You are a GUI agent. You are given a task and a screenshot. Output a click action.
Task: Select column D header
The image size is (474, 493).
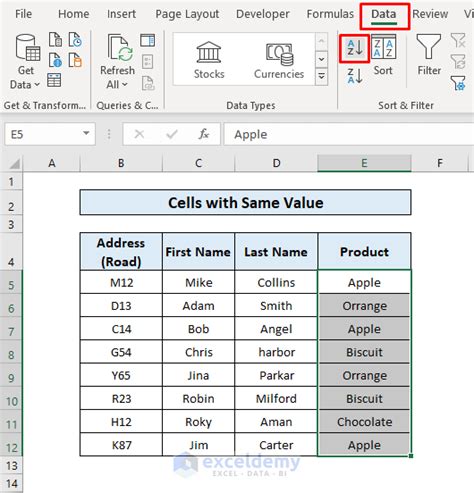tap(276, 163)
